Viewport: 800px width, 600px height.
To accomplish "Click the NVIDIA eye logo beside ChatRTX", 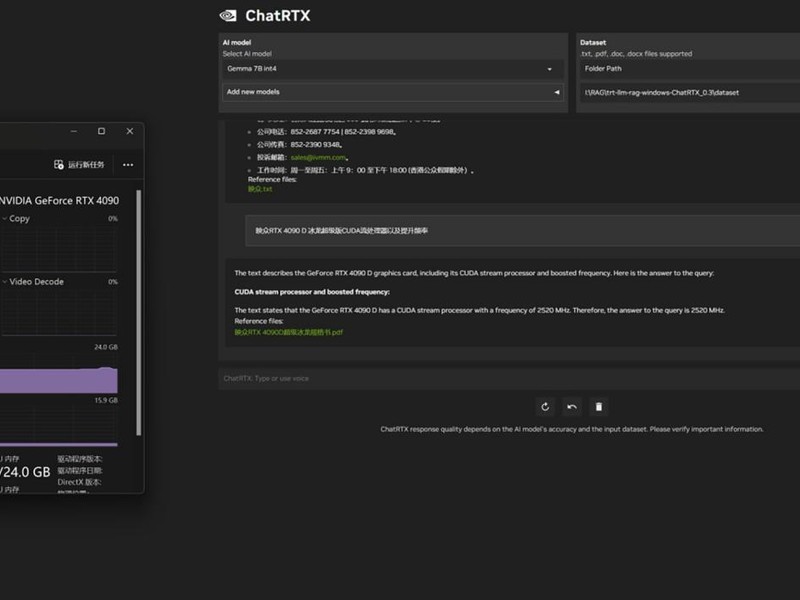I will 228,16.
